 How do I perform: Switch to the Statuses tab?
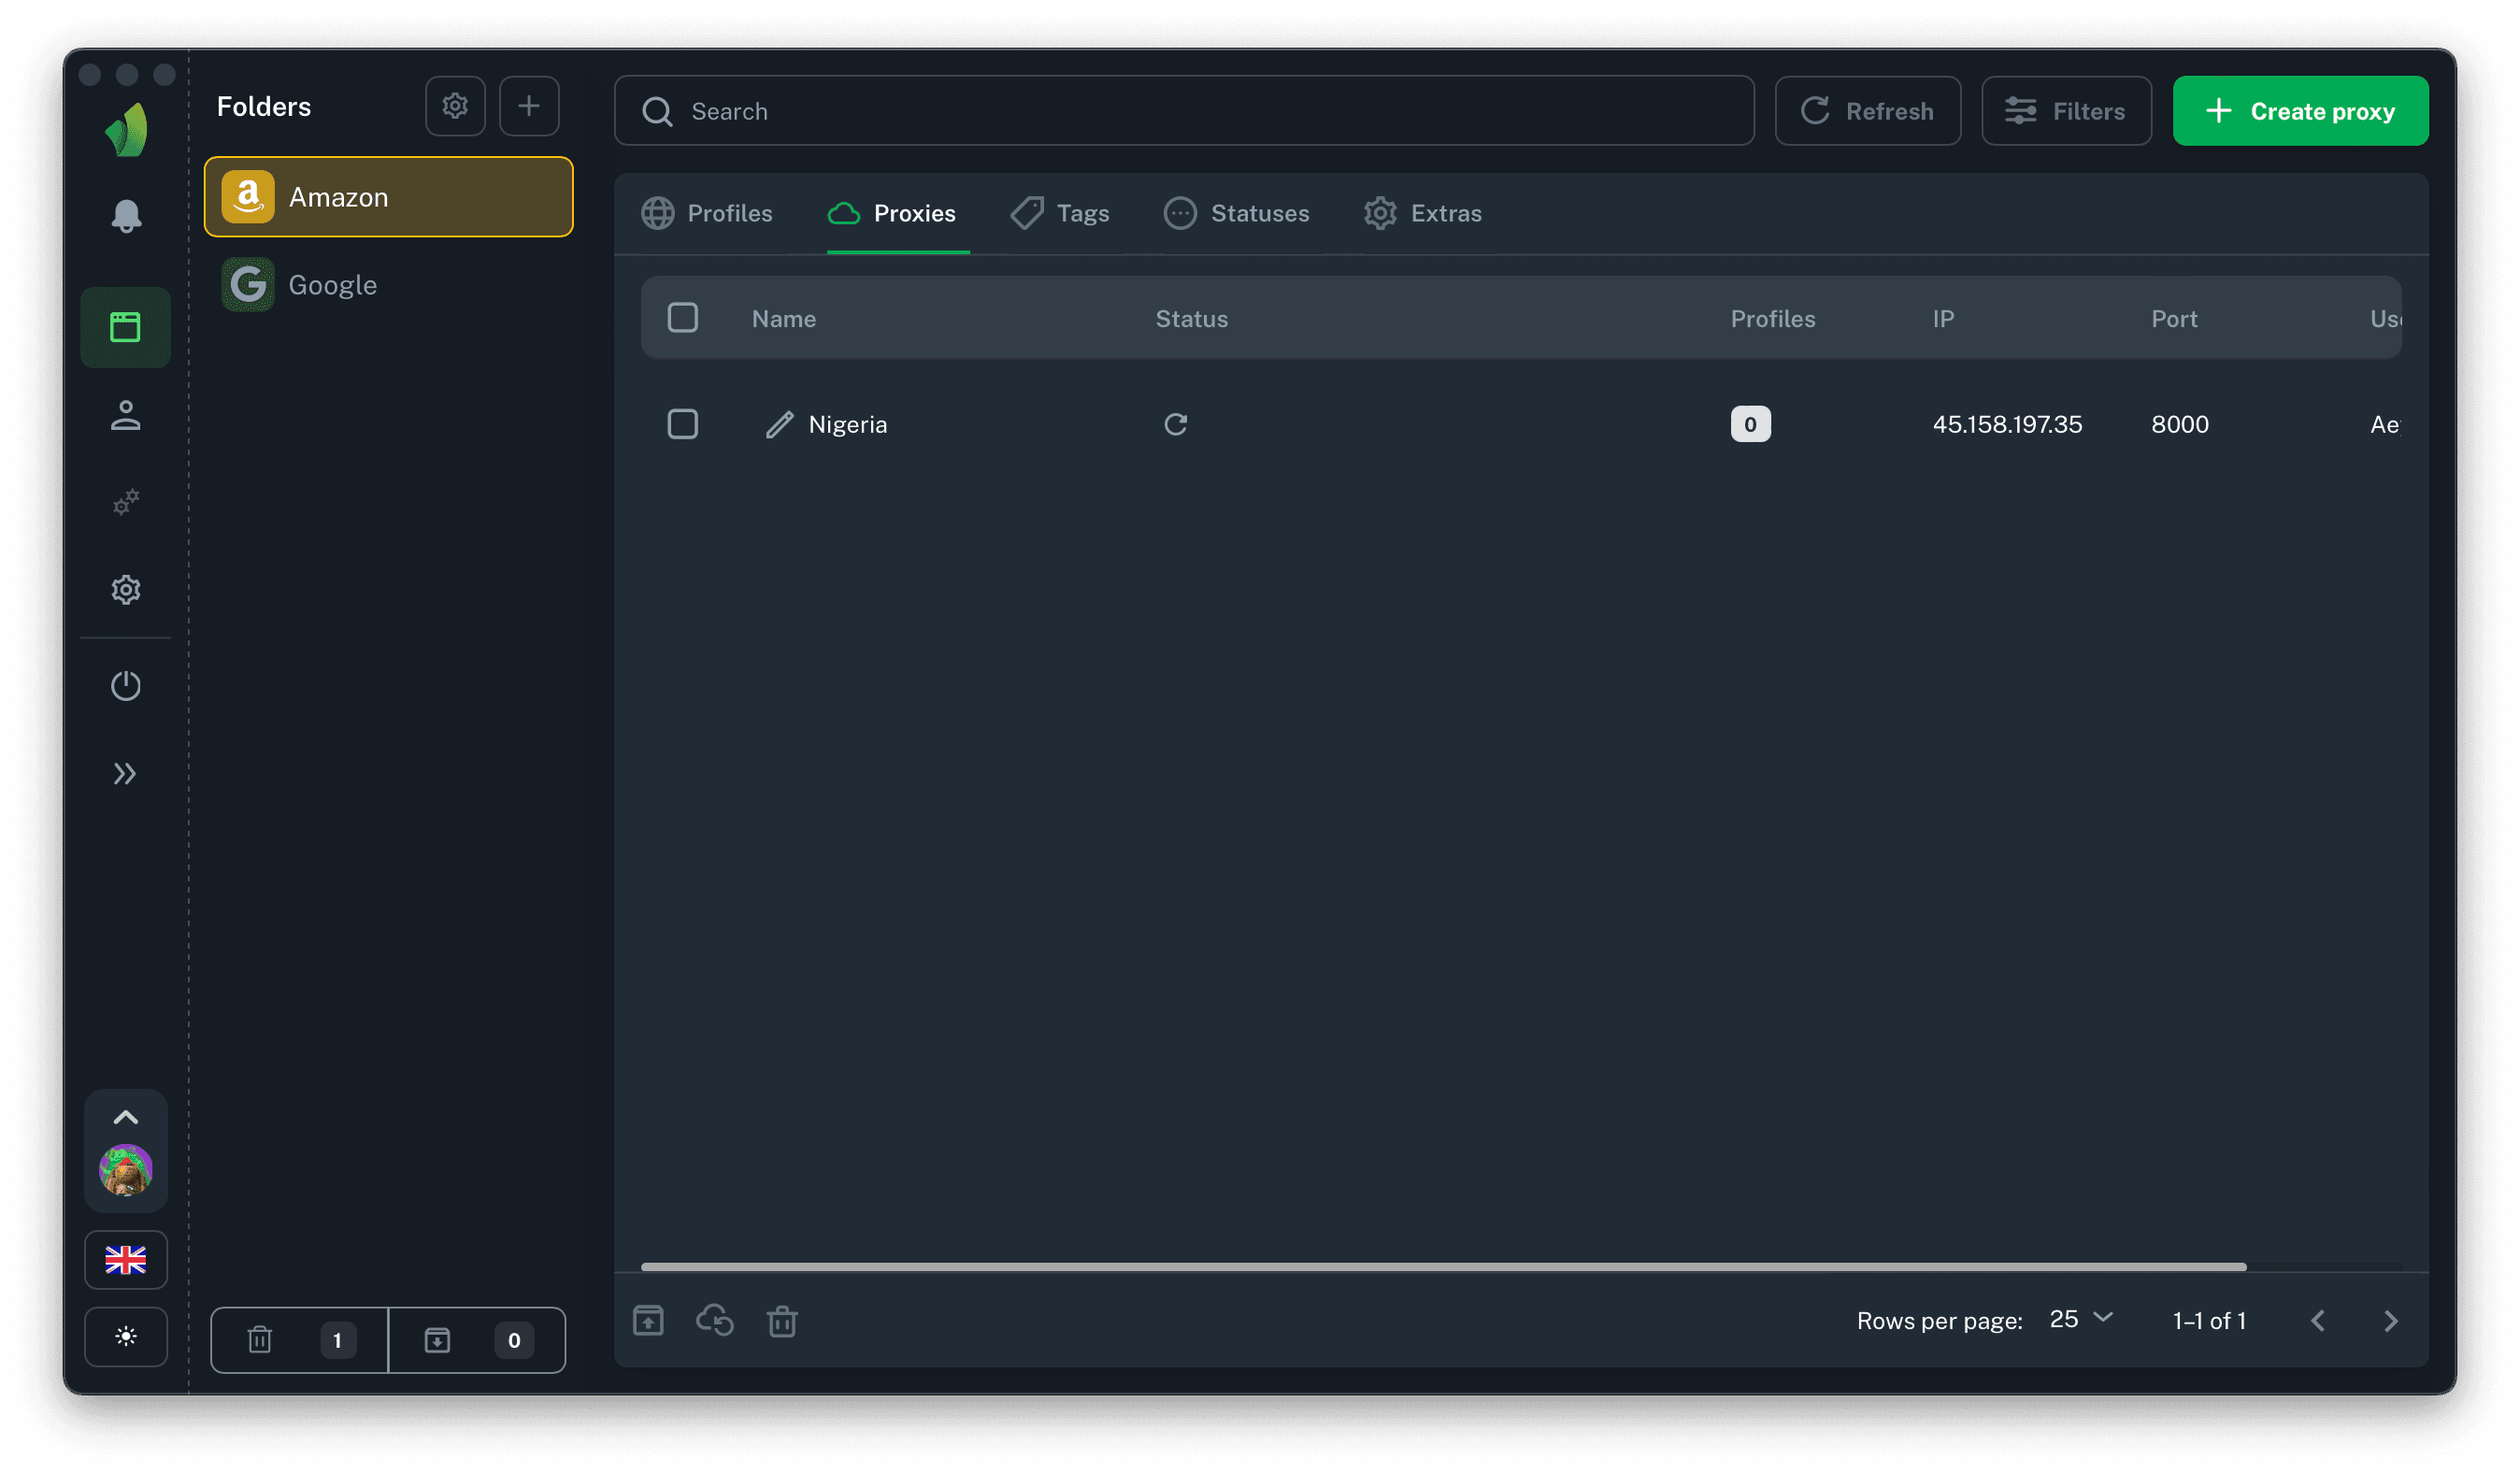(1237, 214)
